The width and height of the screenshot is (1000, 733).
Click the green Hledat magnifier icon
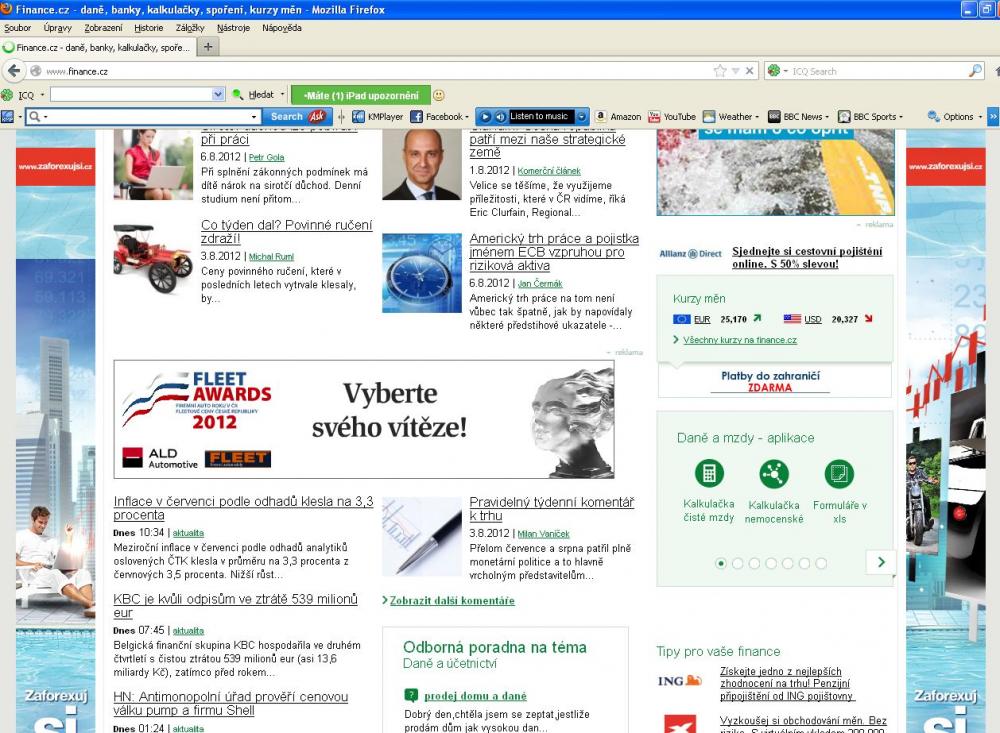tap(237, 94)
